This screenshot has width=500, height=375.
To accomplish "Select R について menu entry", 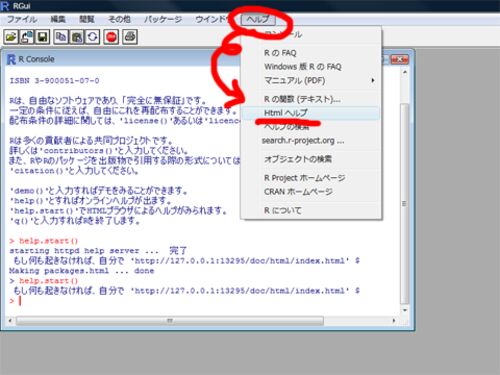I will tap(311, 210).
